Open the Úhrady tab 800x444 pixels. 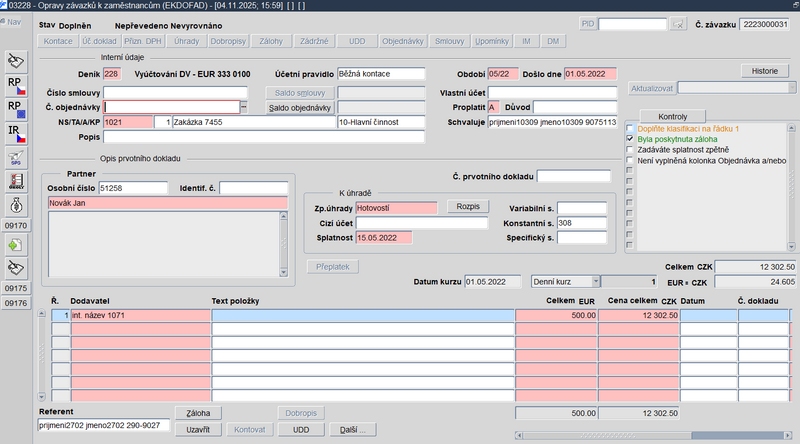187,41
